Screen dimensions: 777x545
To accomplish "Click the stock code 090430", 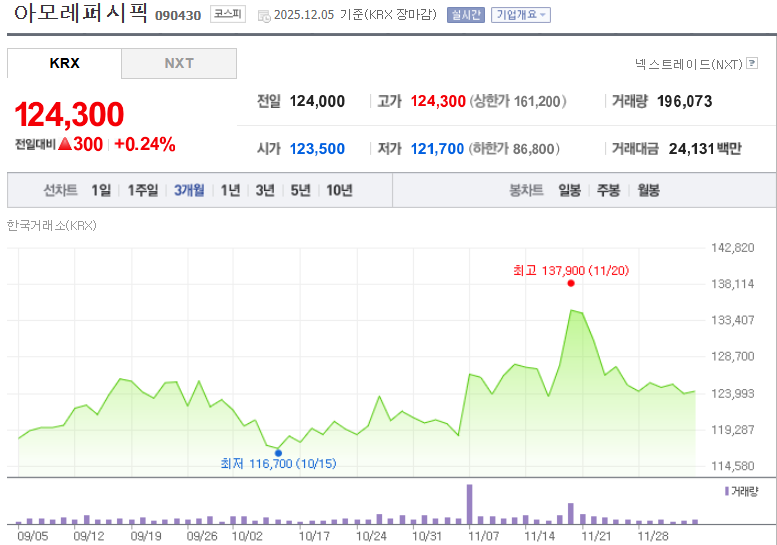I will [x=178, y=16].
